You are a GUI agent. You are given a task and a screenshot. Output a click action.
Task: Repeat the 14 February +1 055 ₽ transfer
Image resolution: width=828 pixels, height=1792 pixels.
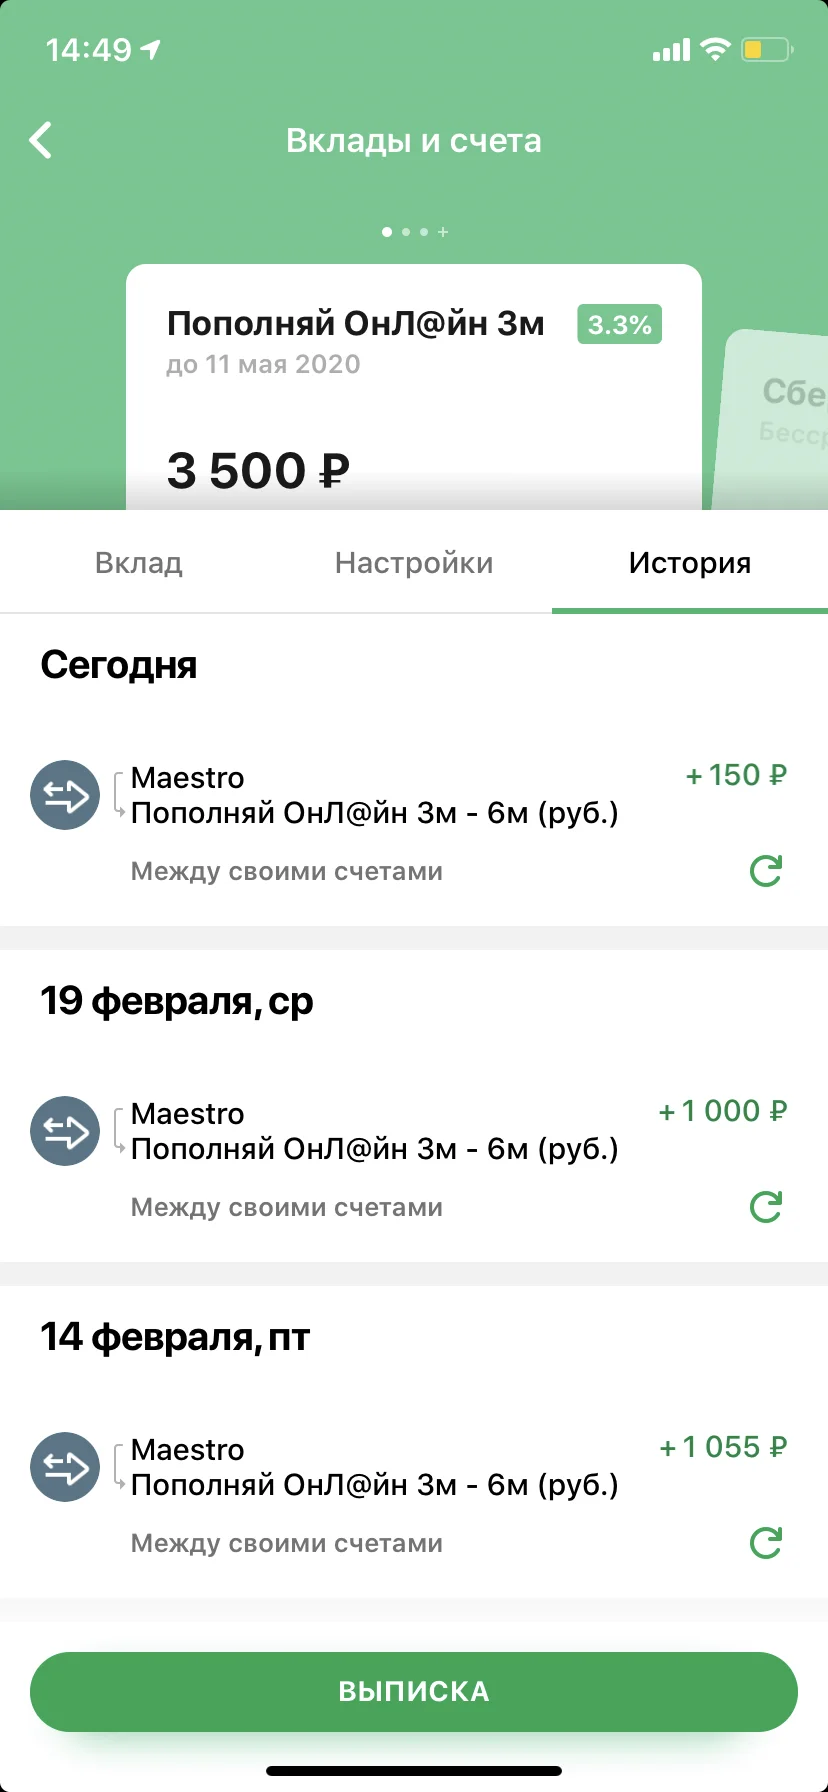coord(766,1543)
